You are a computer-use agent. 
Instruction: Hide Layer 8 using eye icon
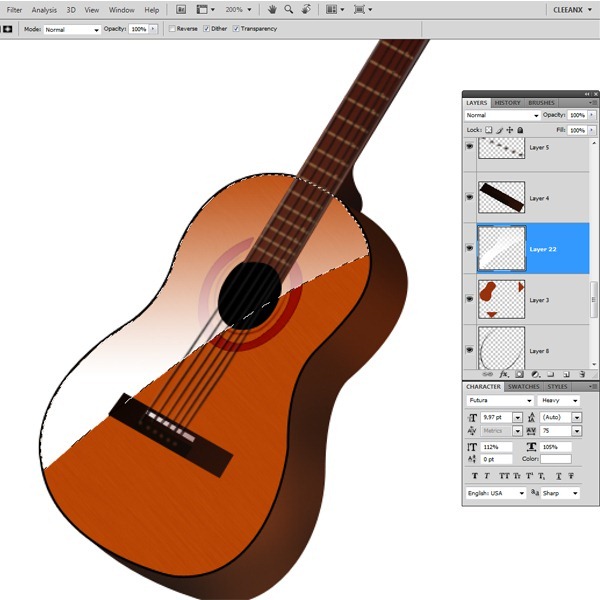[470, 350]
